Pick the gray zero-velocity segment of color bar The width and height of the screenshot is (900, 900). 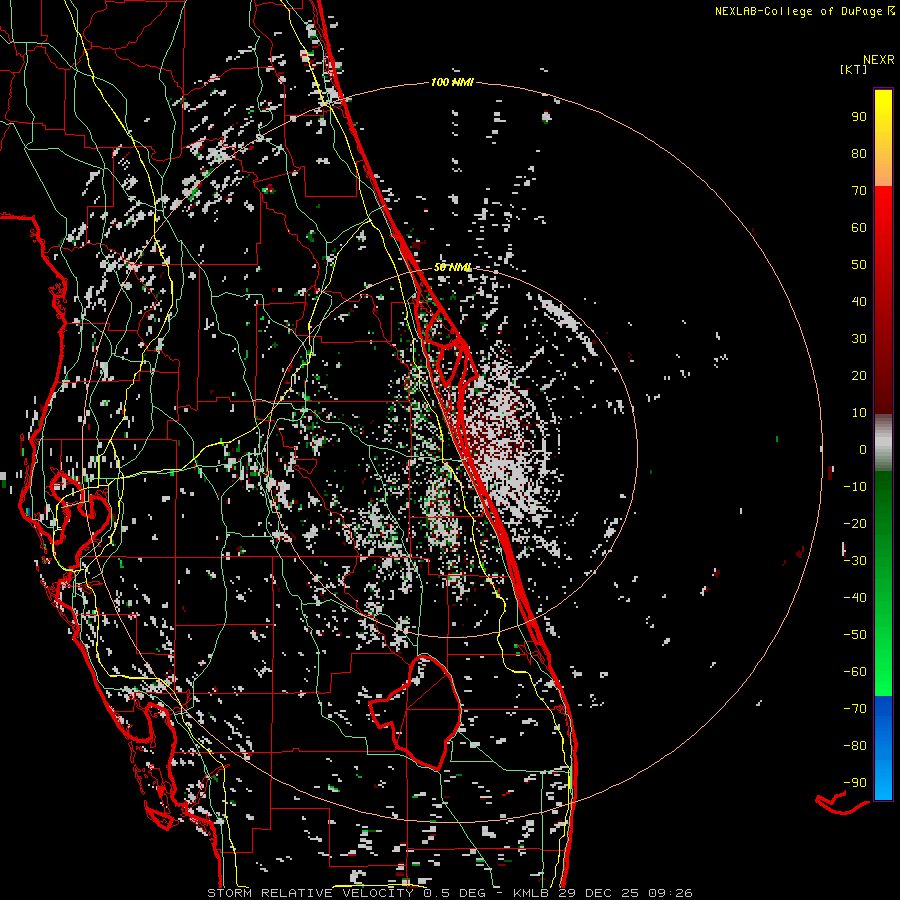click(x=883, y=443)
